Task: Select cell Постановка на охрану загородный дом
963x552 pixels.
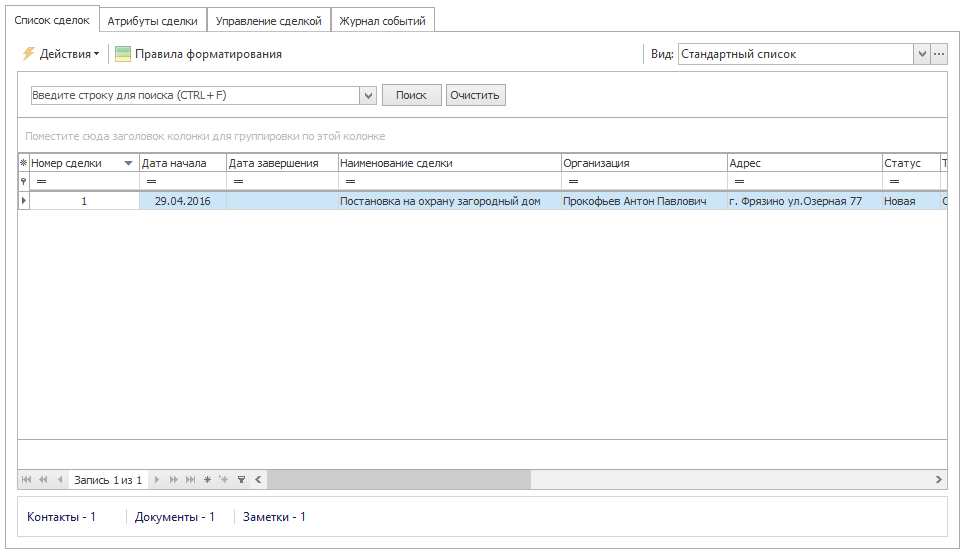Action: pyautogui.click(x=450, y=201)
